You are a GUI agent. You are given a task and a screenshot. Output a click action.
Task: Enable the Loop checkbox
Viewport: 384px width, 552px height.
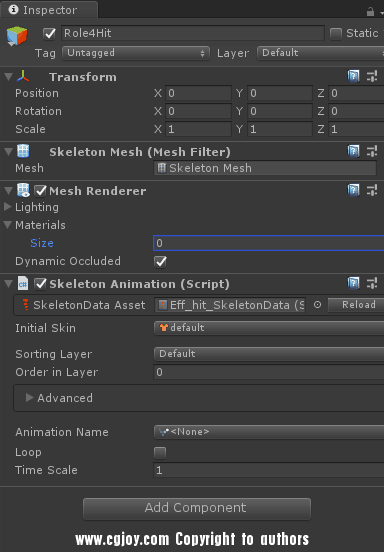pos(160,453)
